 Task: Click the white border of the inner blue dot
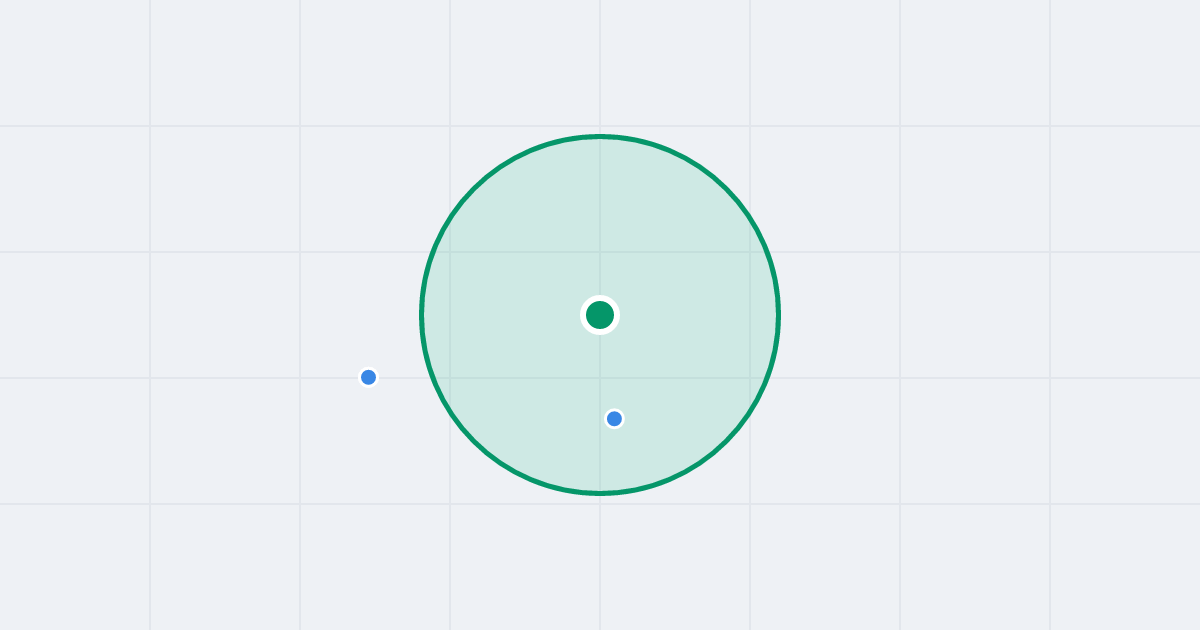pyautogui.click(x=614, y=409)
